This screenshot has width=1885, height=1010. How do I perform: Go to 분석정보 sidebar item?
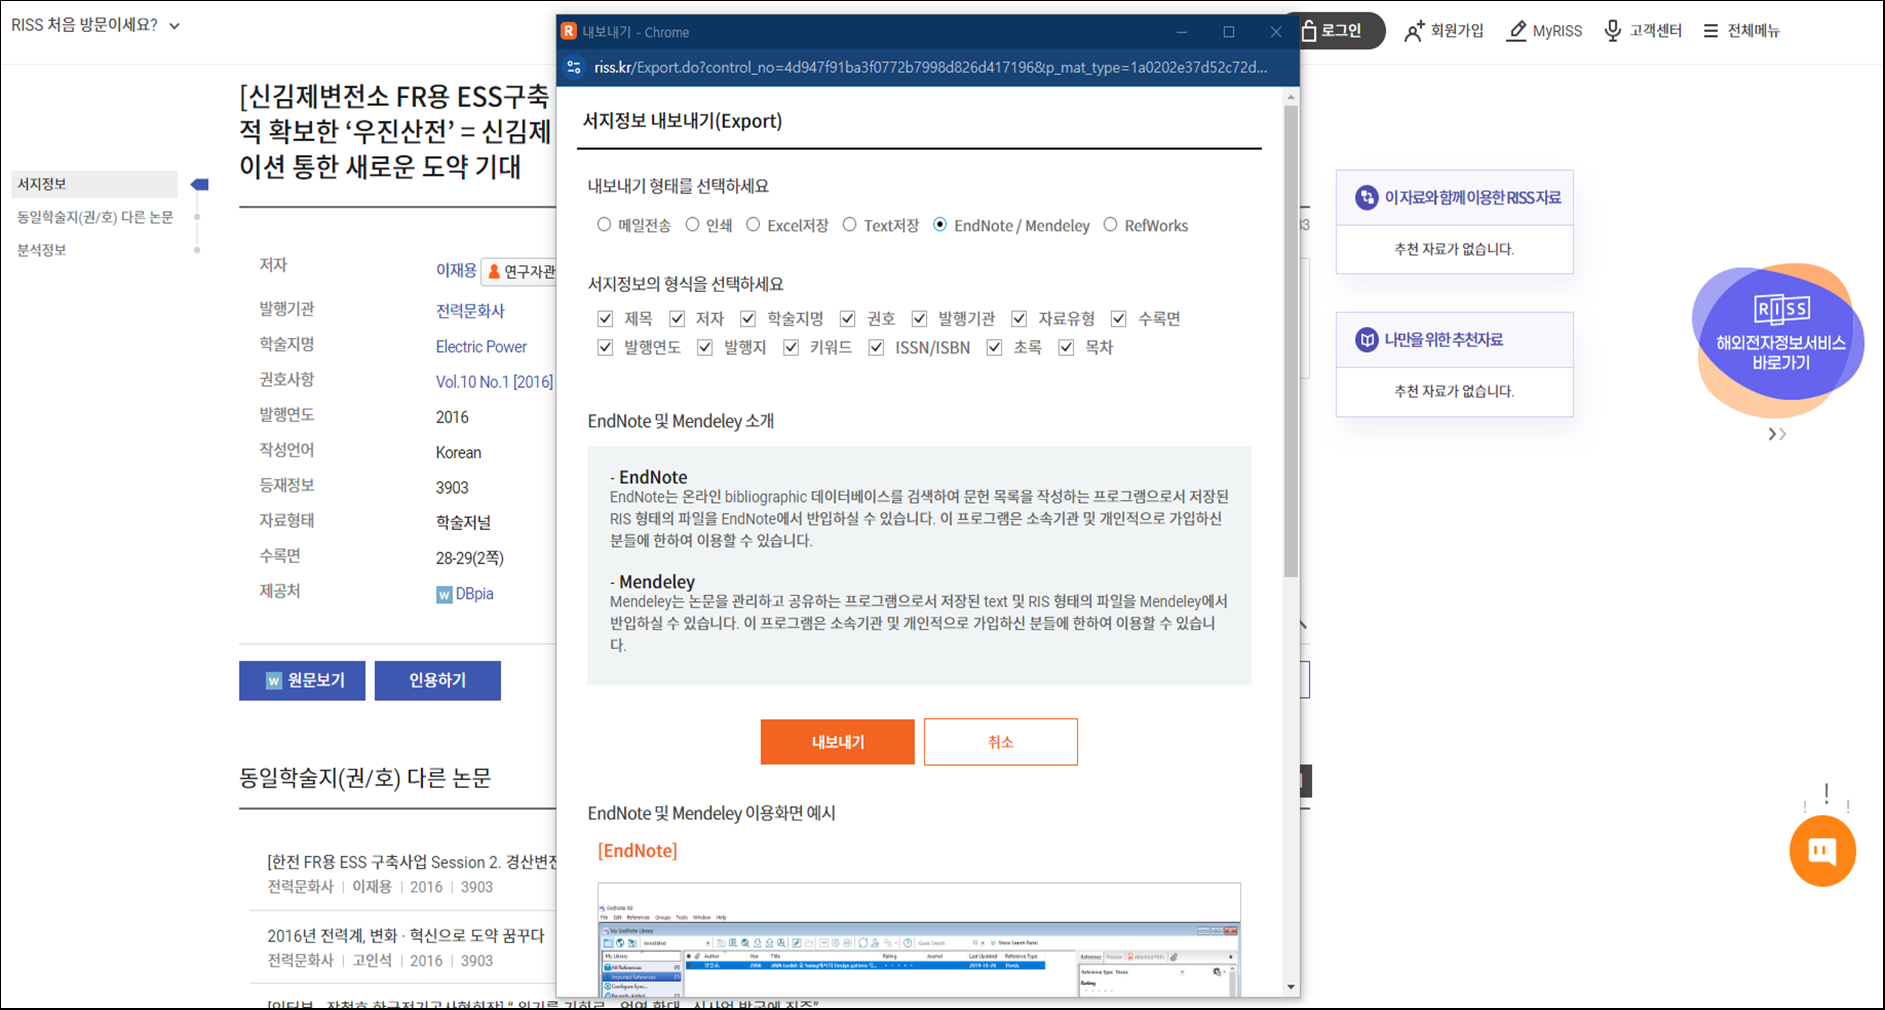[x=41, y=250]
